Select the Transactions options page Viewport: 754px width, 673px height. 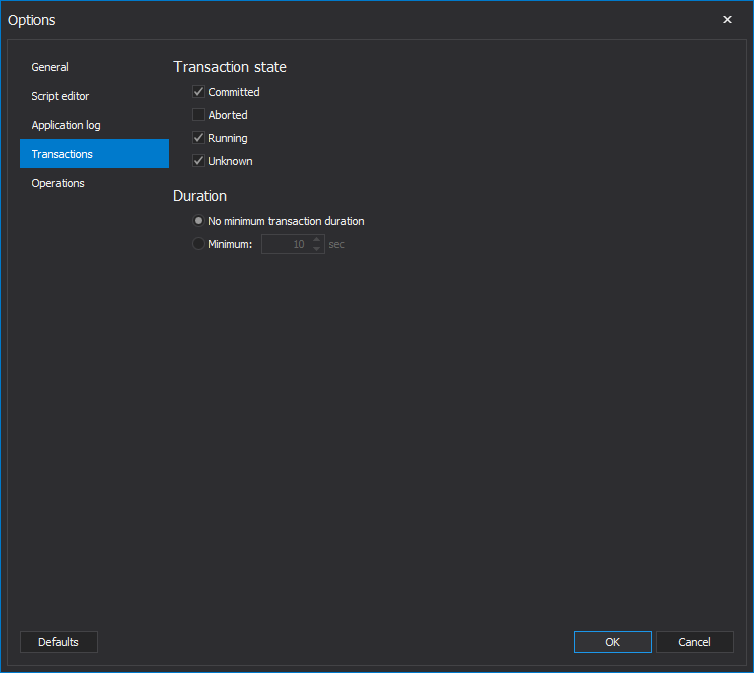tap(94, 154)
